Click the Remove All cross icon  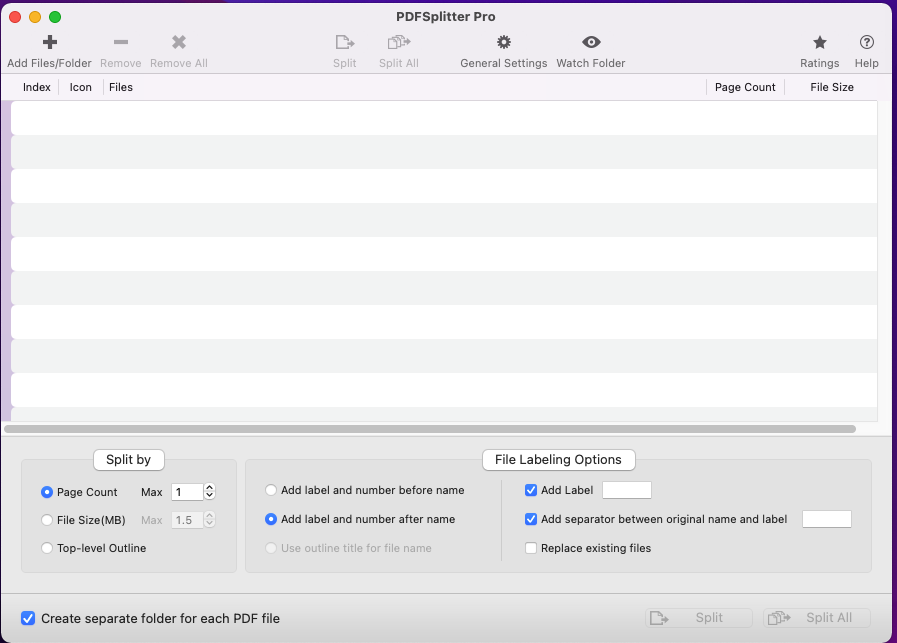179,42
